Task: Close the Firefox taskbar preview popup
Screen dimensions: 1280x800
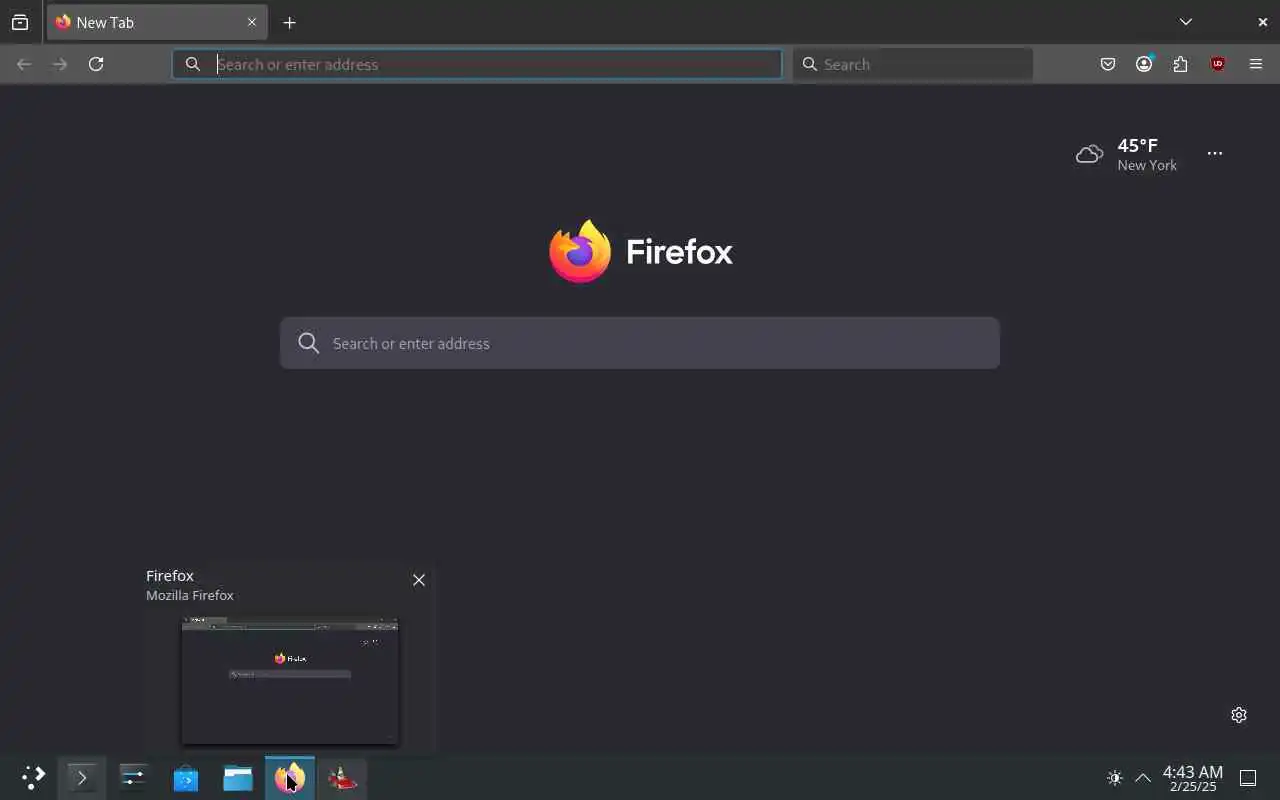Action: tap(419, 580)
